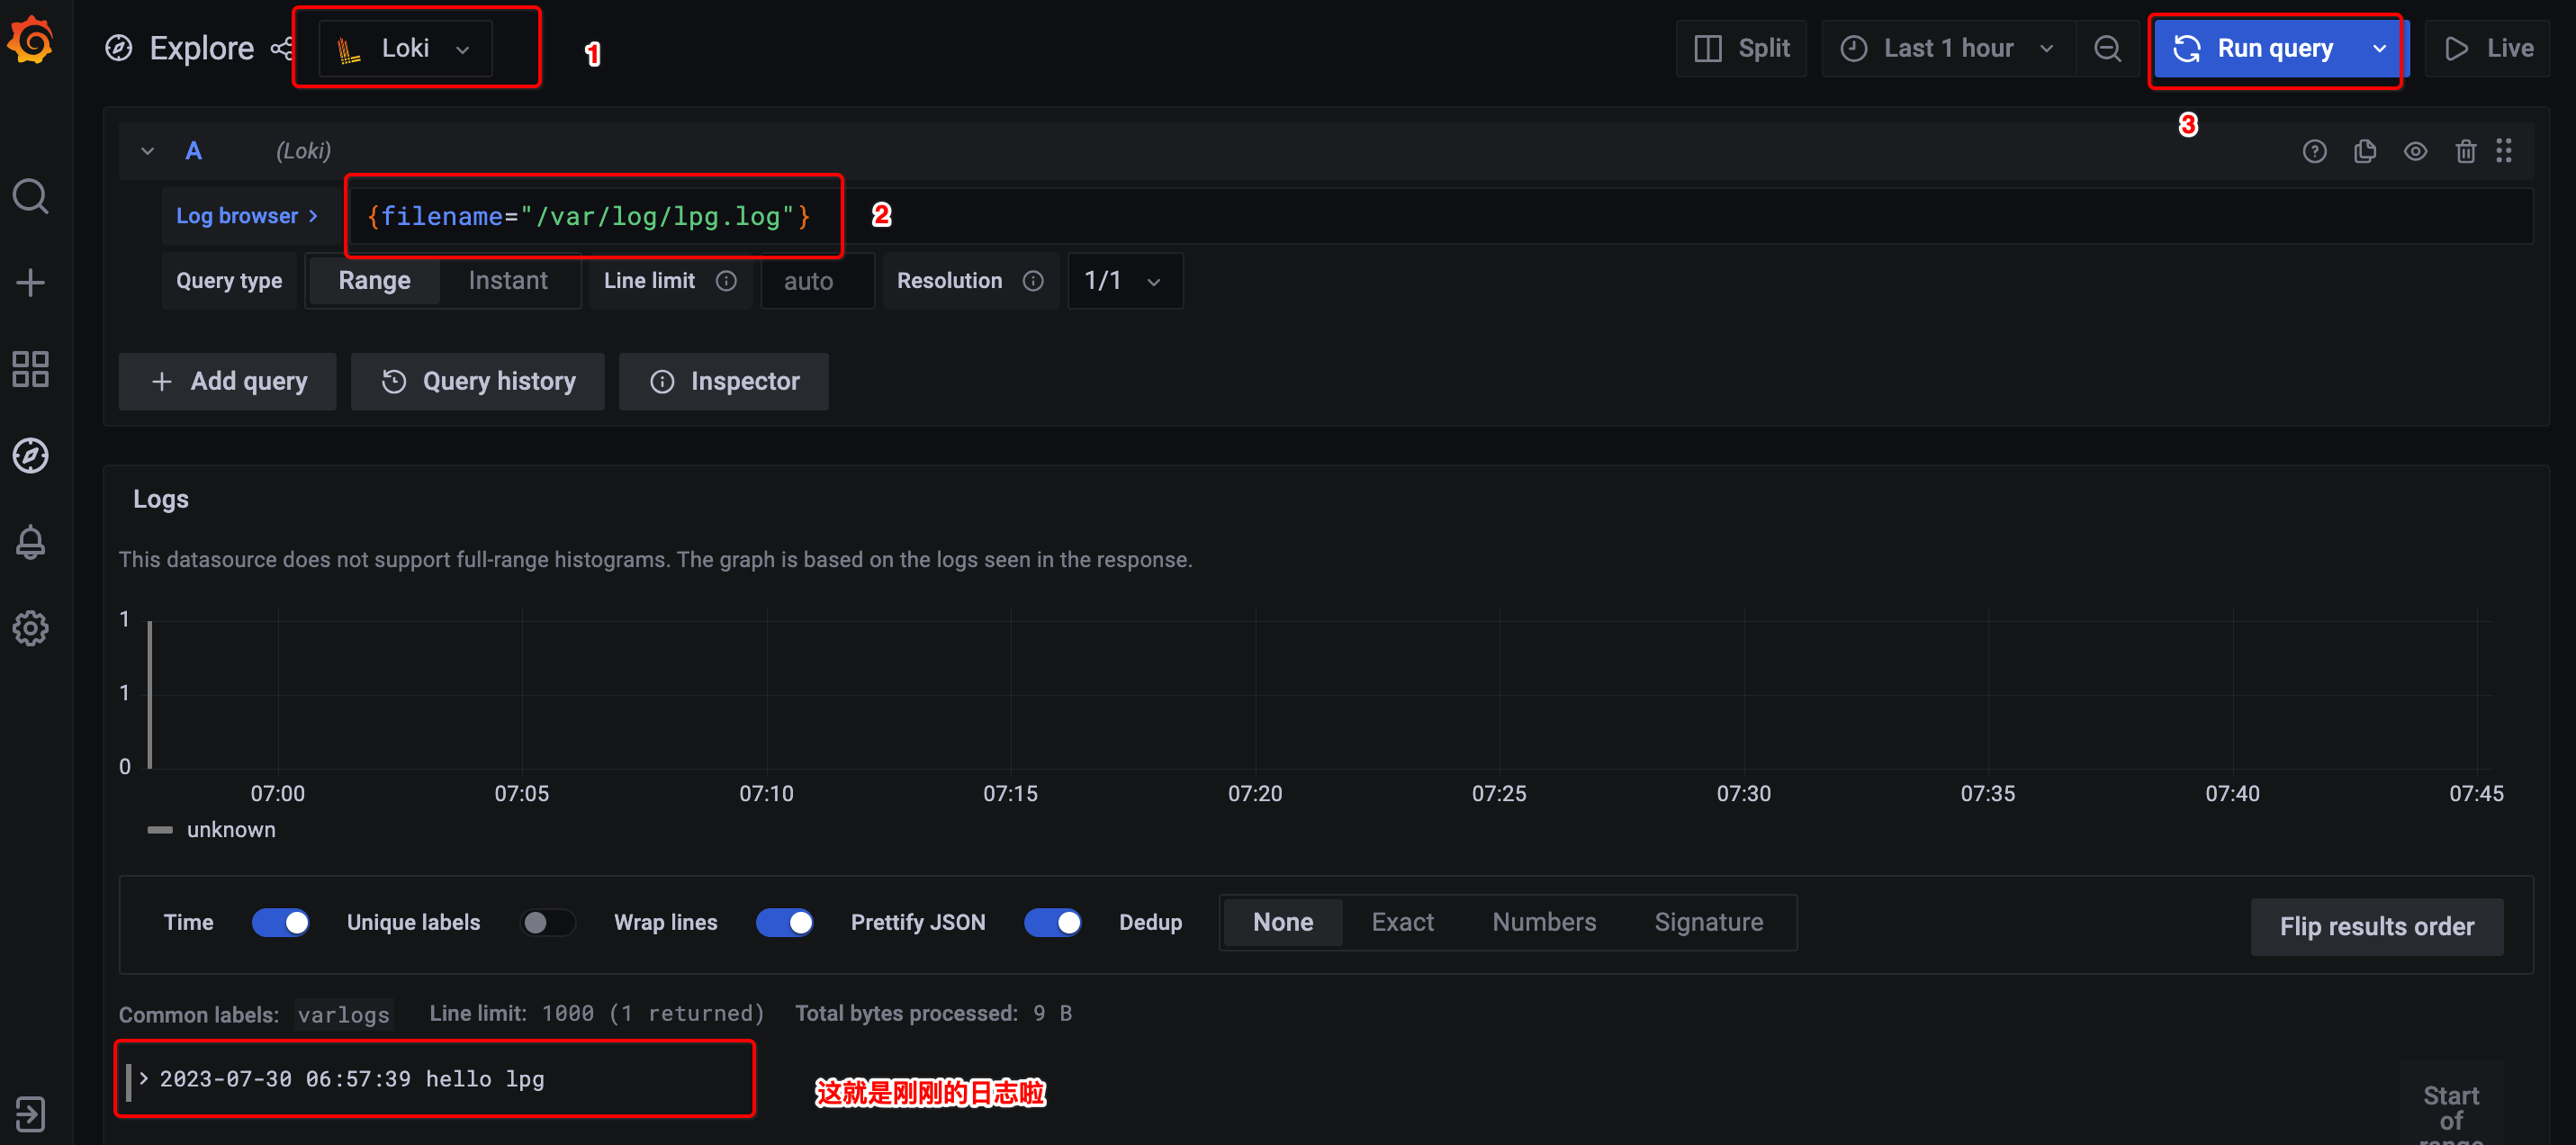The image size is (2576, 1145).
Task: Select the Instant query type
Action: 508,281
